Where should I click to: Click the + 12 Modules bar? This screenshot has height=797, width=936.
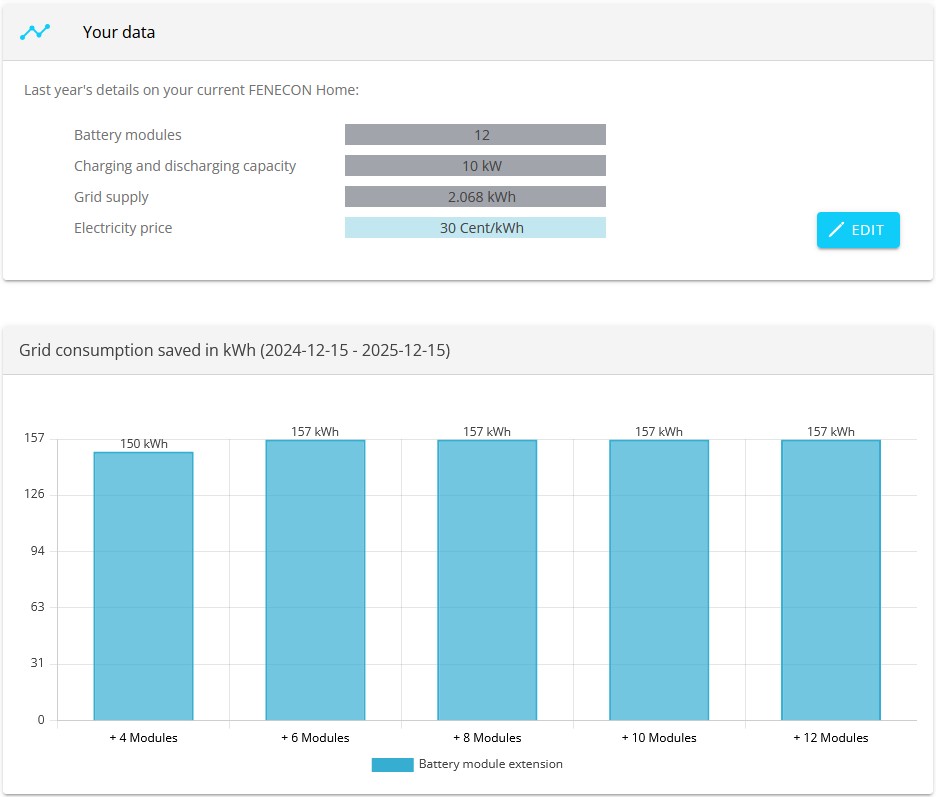831,580
